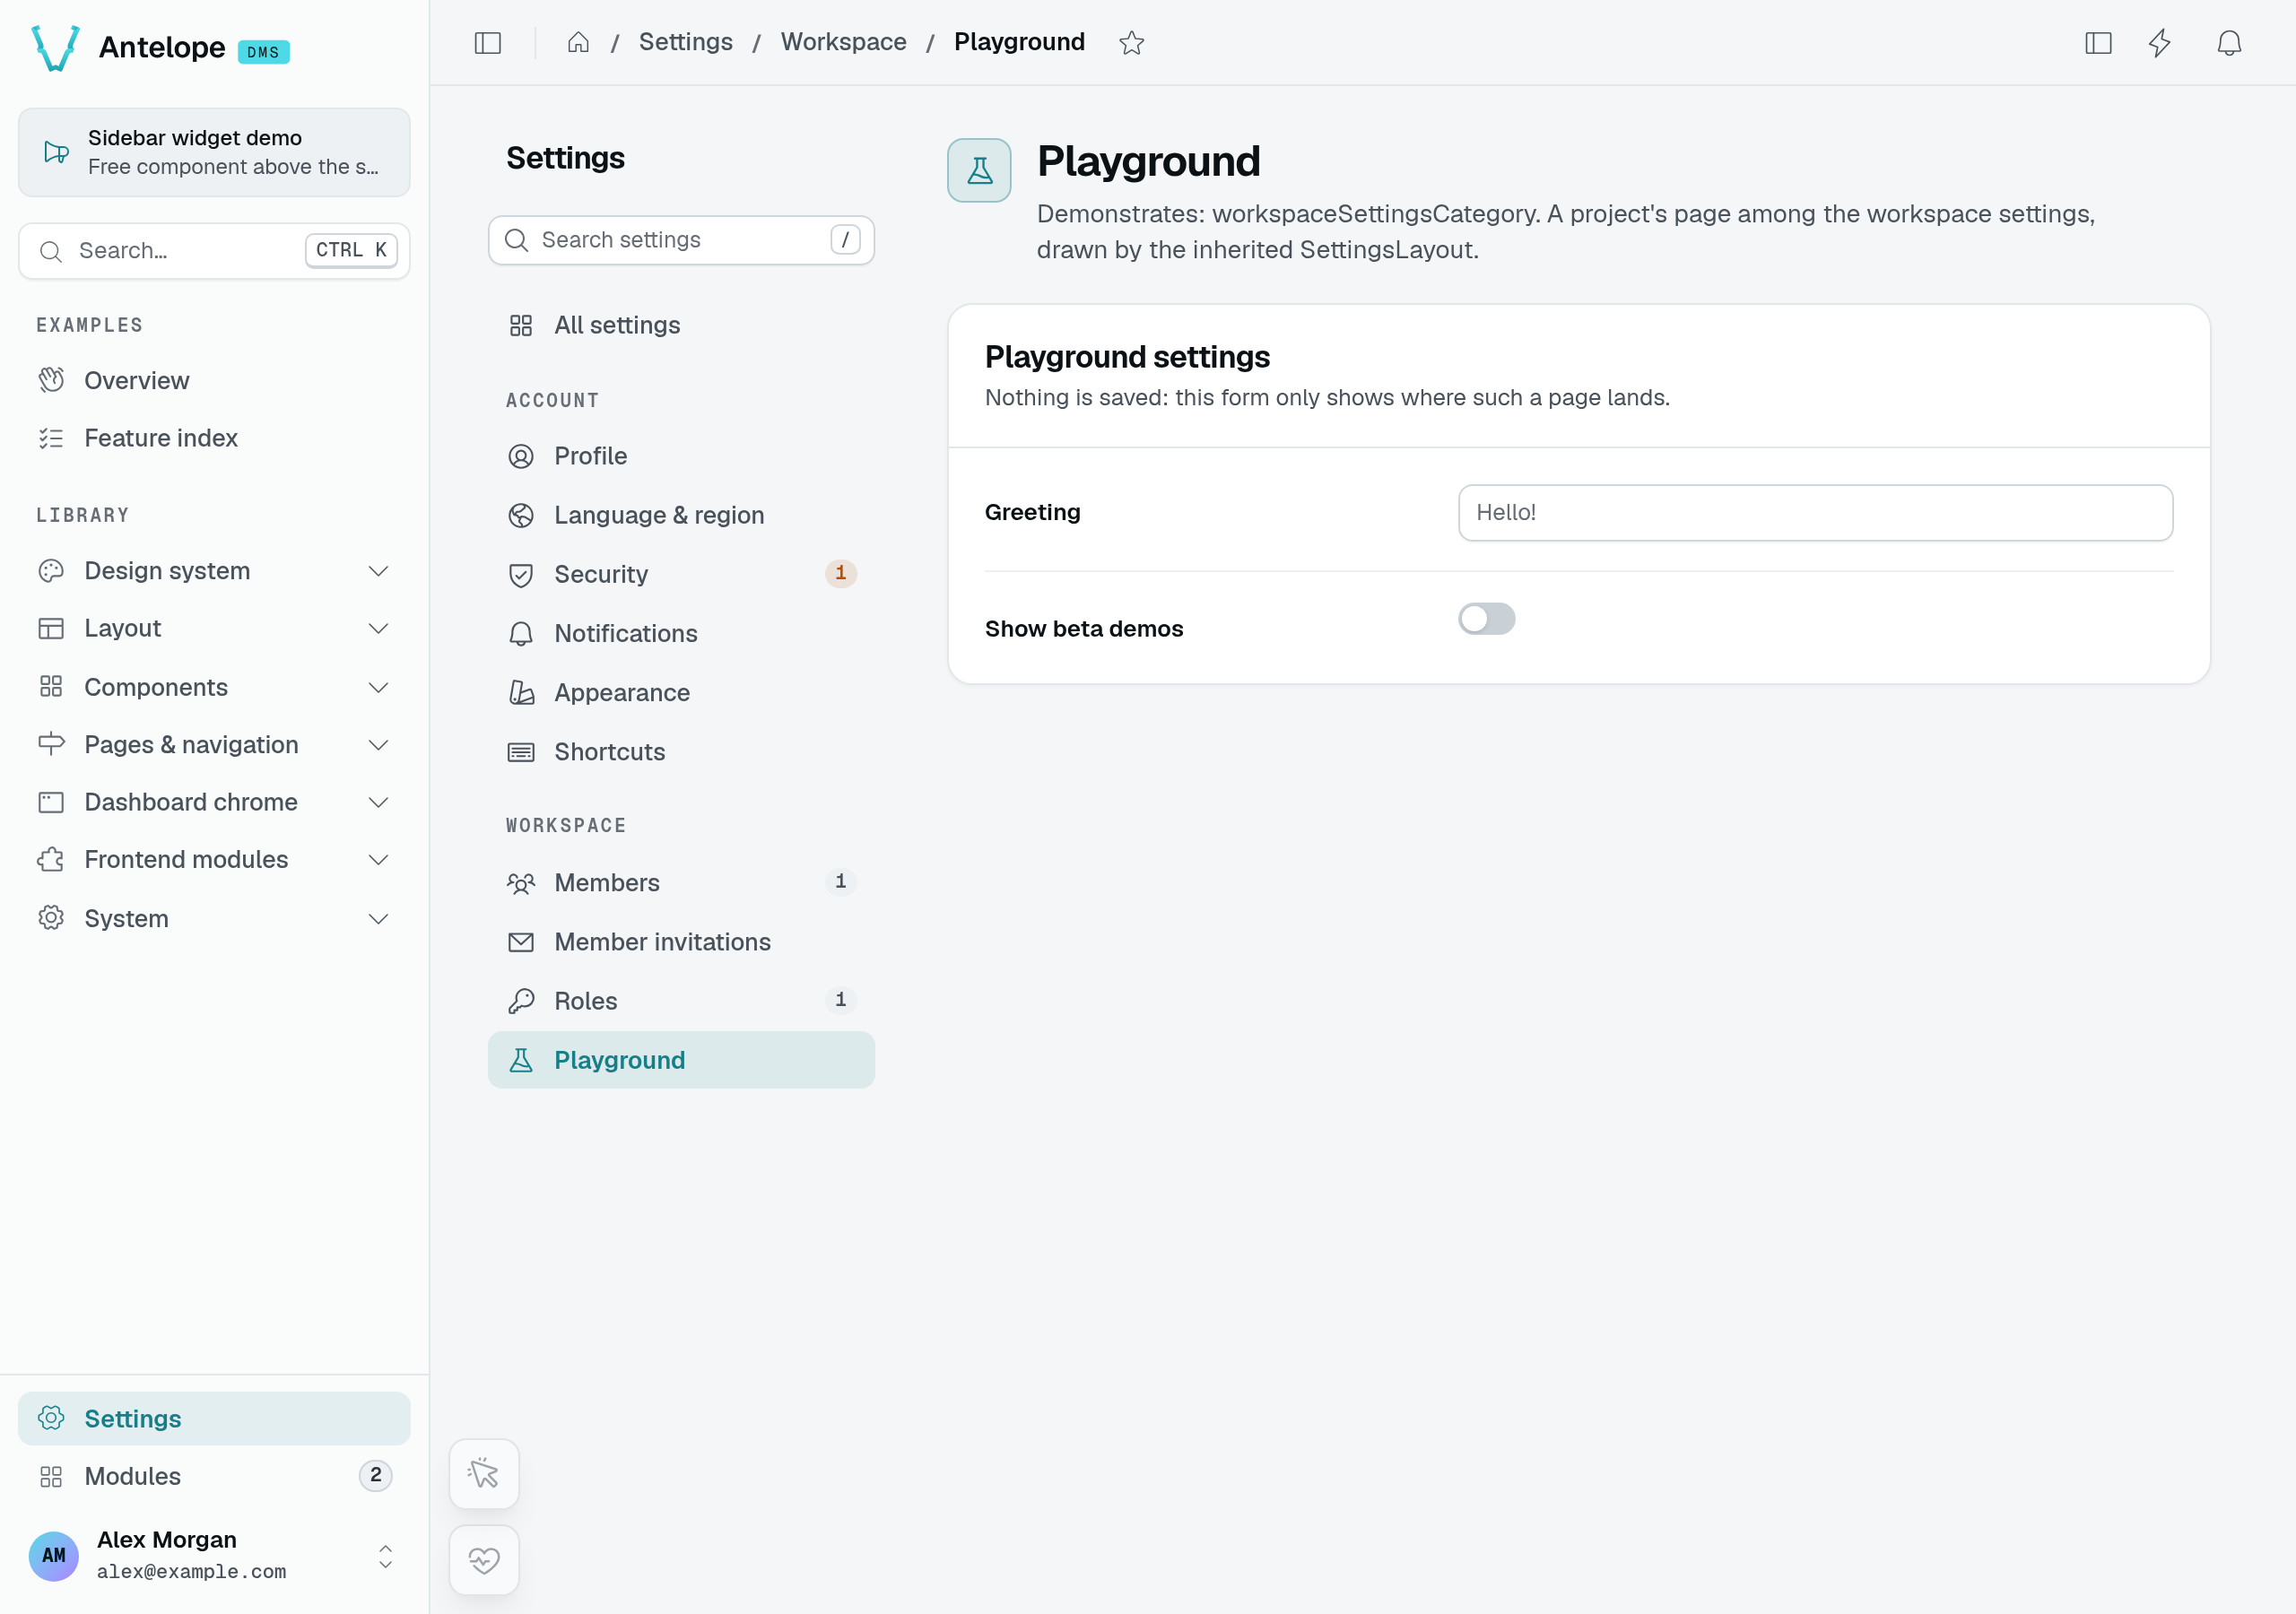This screenshot has width=2296, height=1614.
Task: Open Overview in Examples
Action: (214, 381)
